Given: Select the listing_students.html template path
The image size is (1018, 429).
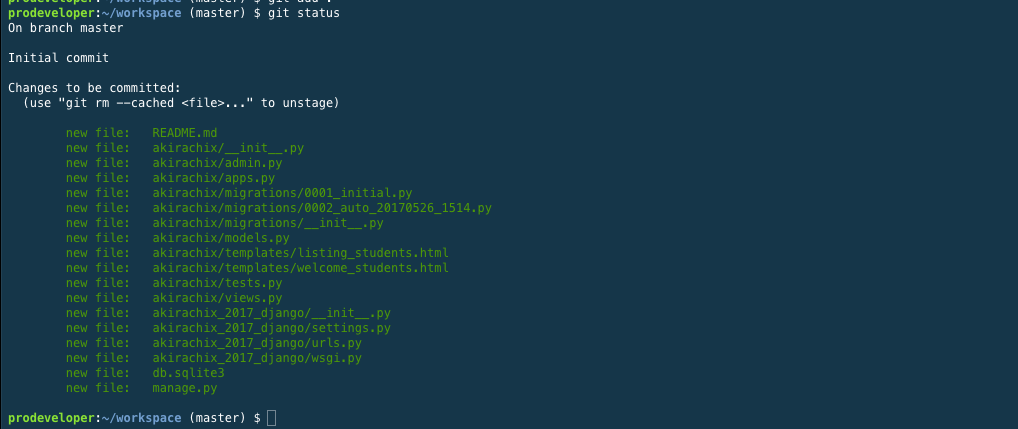Looking at the screenshot, I should [x=300, y=253].
